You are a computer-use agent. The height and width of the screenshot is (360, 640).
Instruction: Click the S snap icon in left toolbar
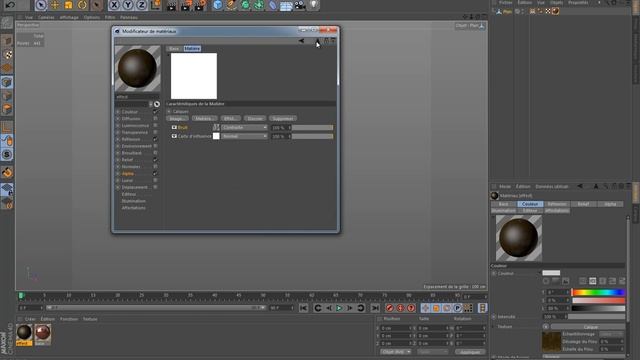(x=7, y=155)
